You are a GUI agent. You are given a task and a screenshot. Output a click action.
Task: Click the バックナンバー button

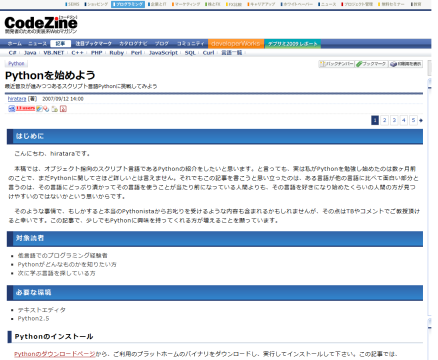click(336, 64)
